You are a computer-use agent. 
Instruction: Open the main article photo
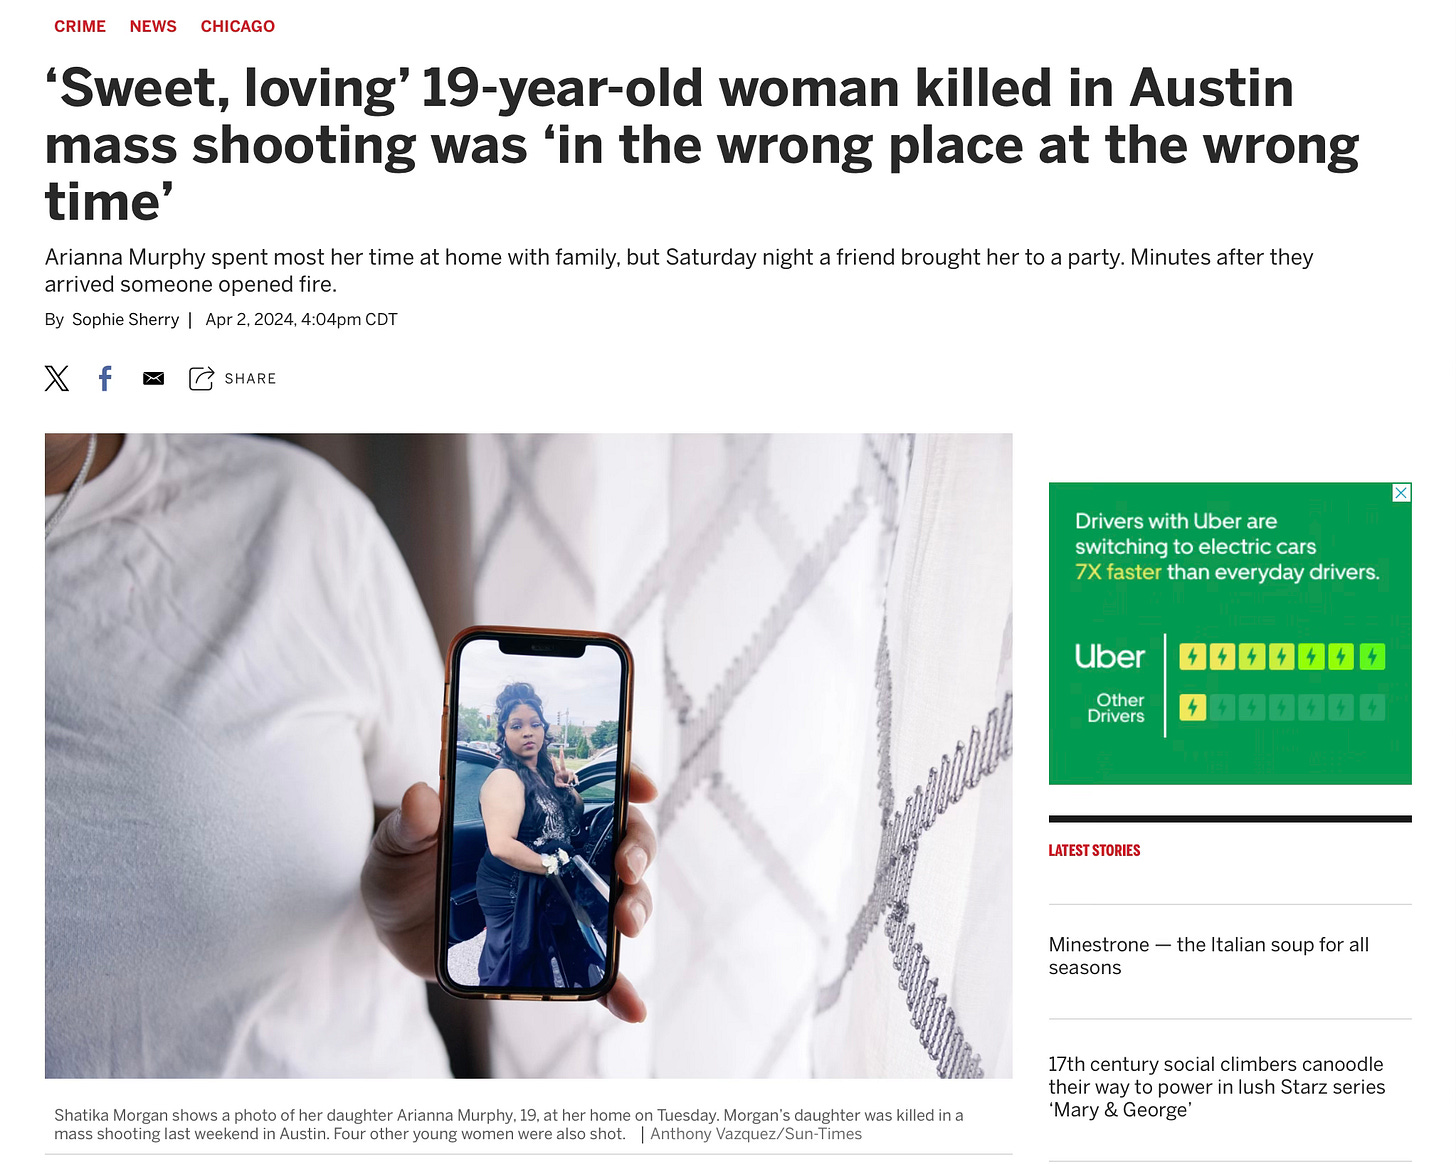coord(528,755)
